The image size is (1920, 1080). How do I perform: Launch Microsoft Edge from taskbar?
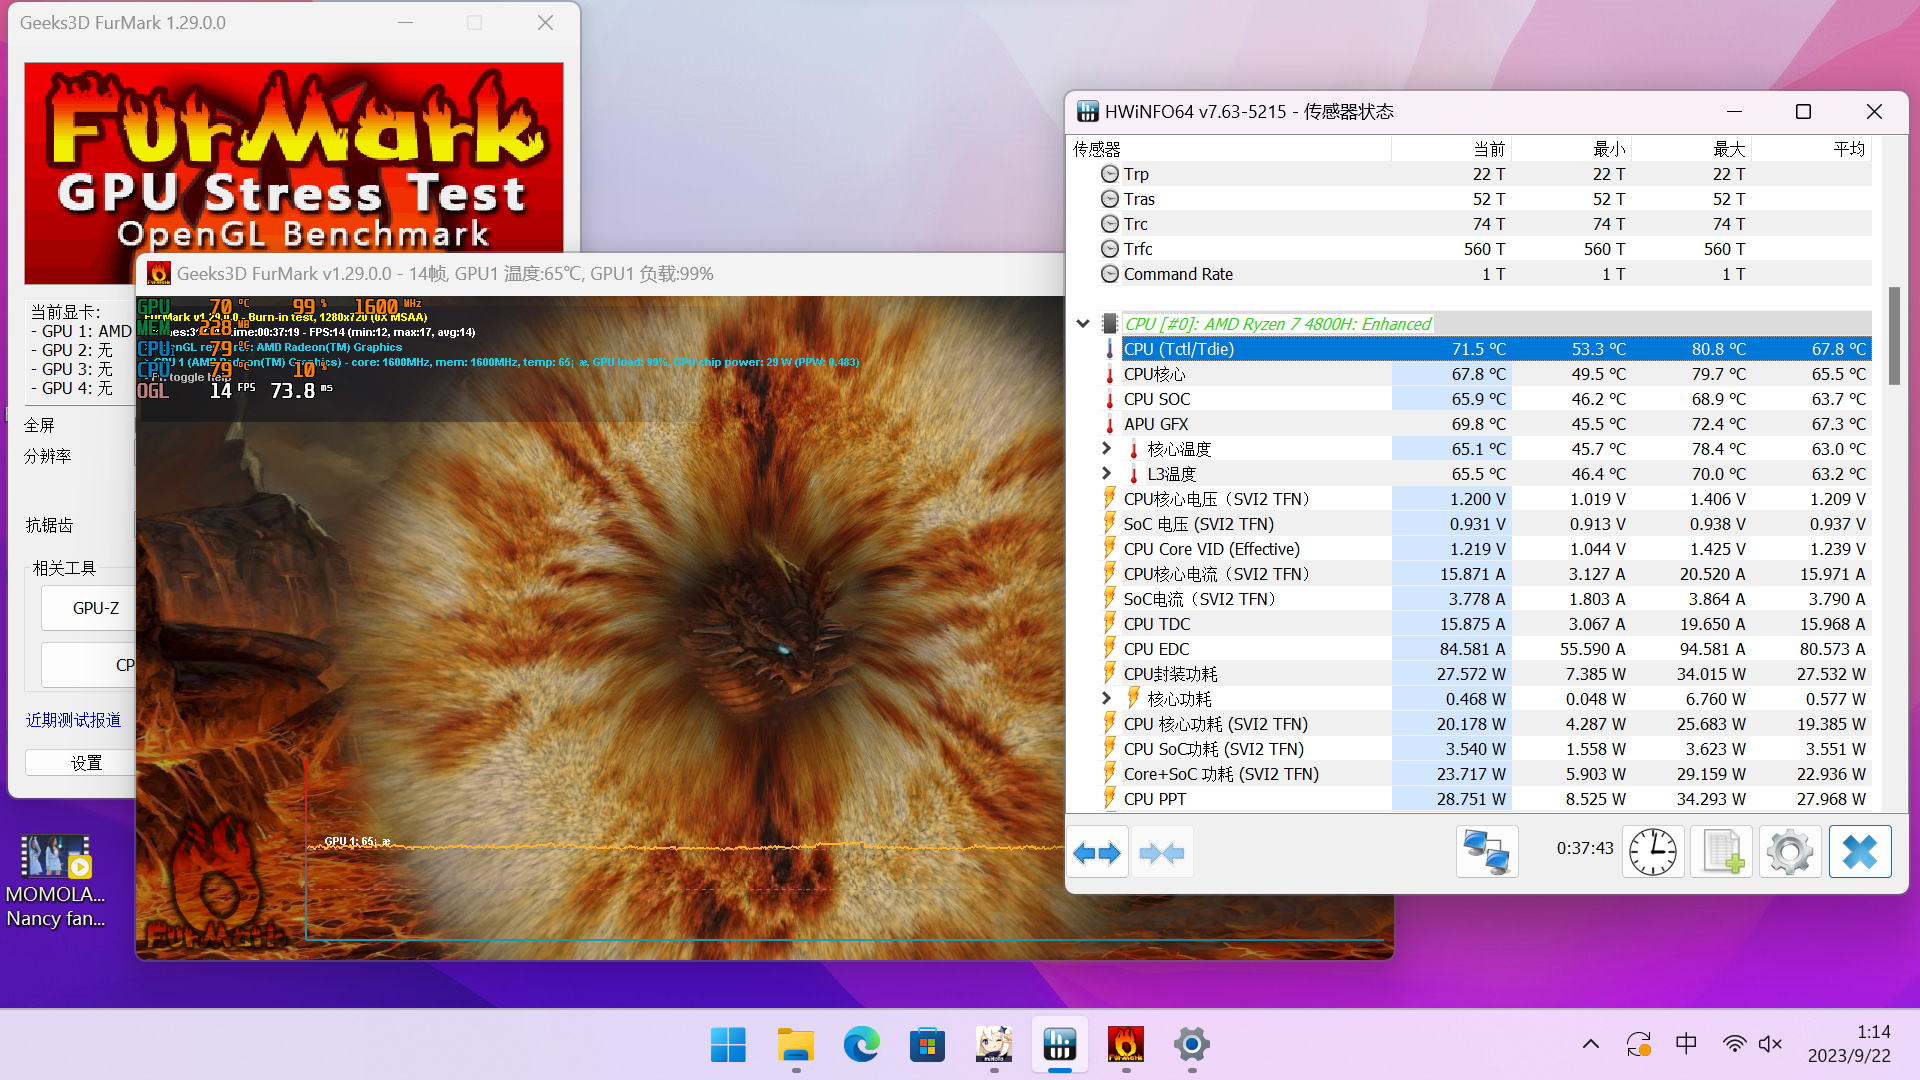[x=861, y=1045]
